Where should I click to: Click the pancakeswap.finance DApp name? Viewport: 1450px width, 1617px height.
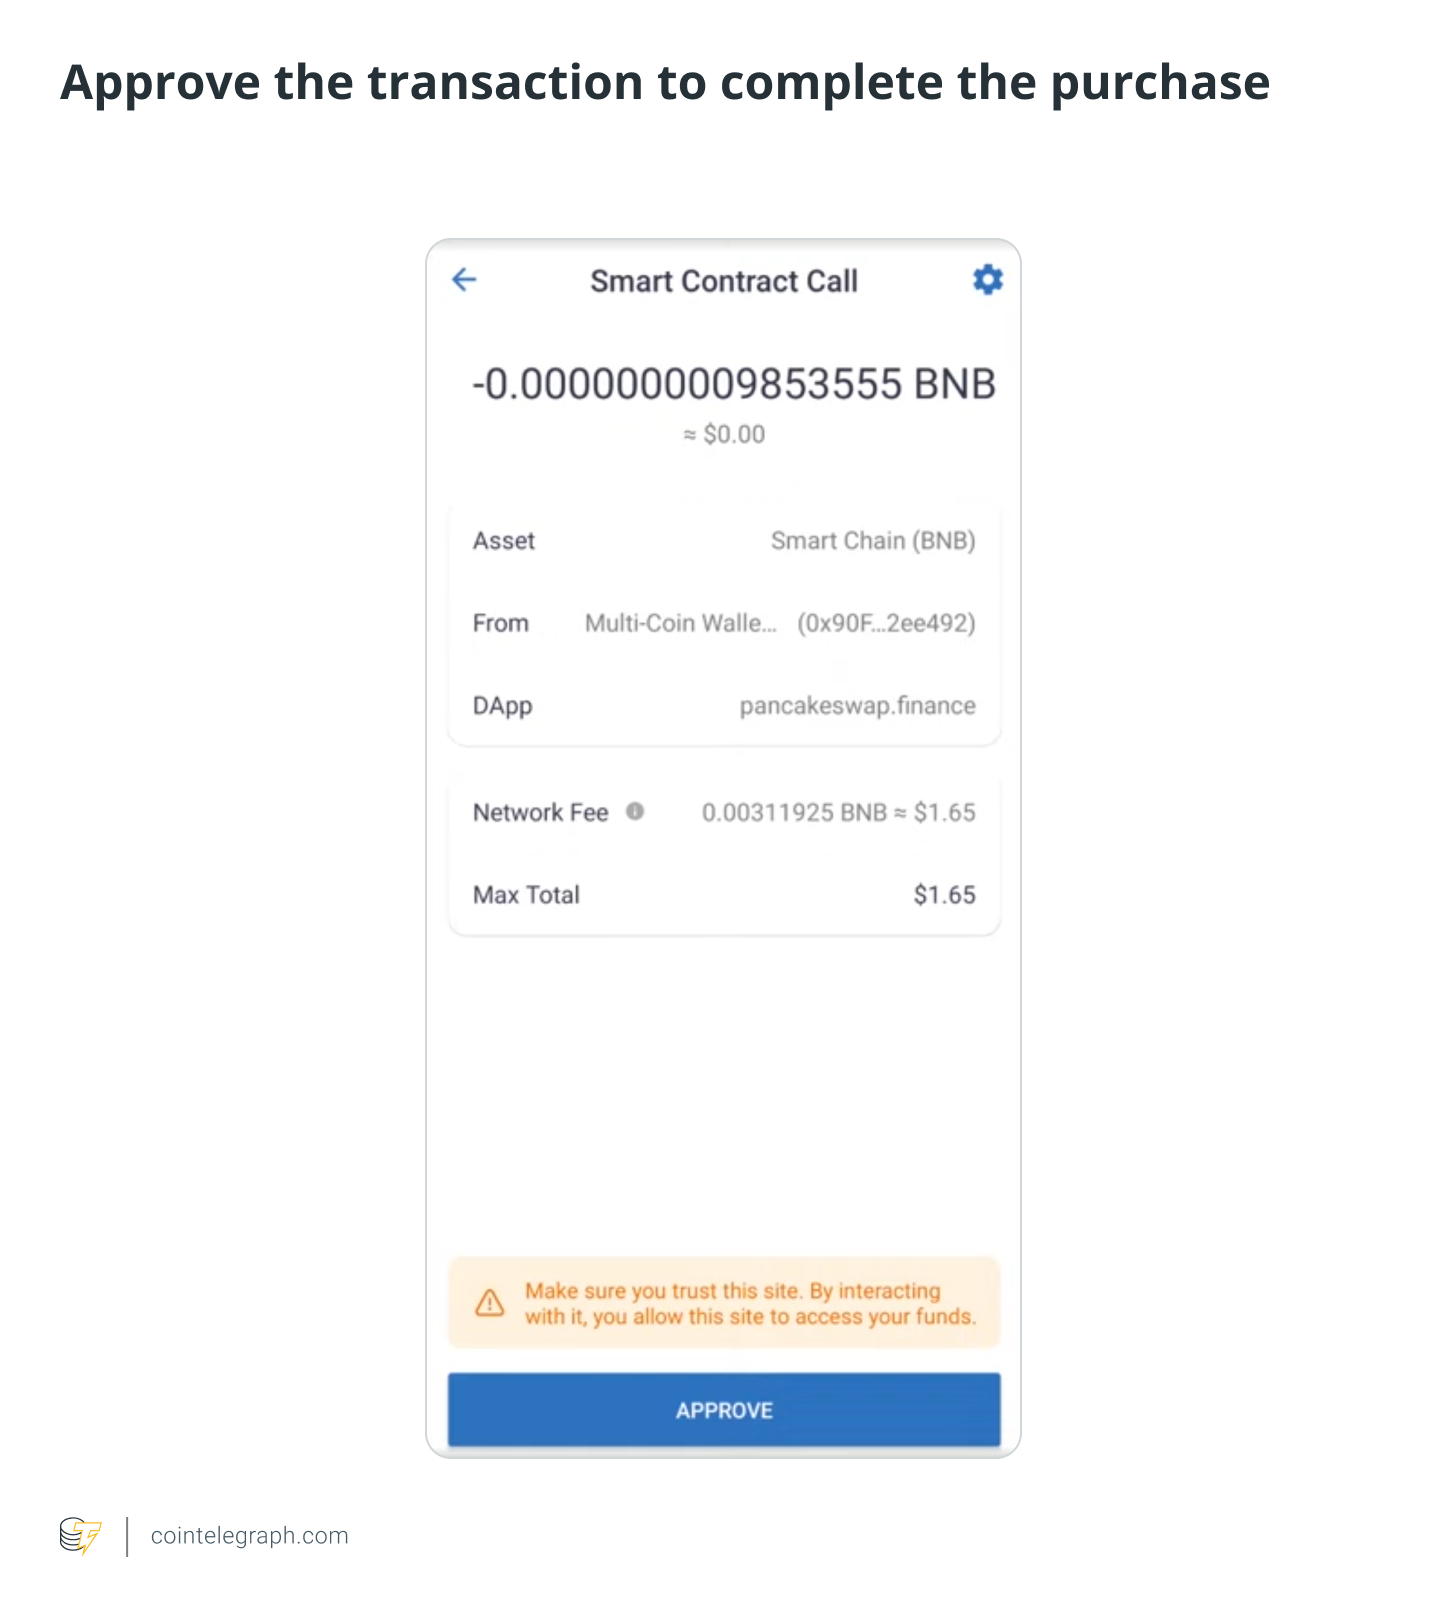857,706
